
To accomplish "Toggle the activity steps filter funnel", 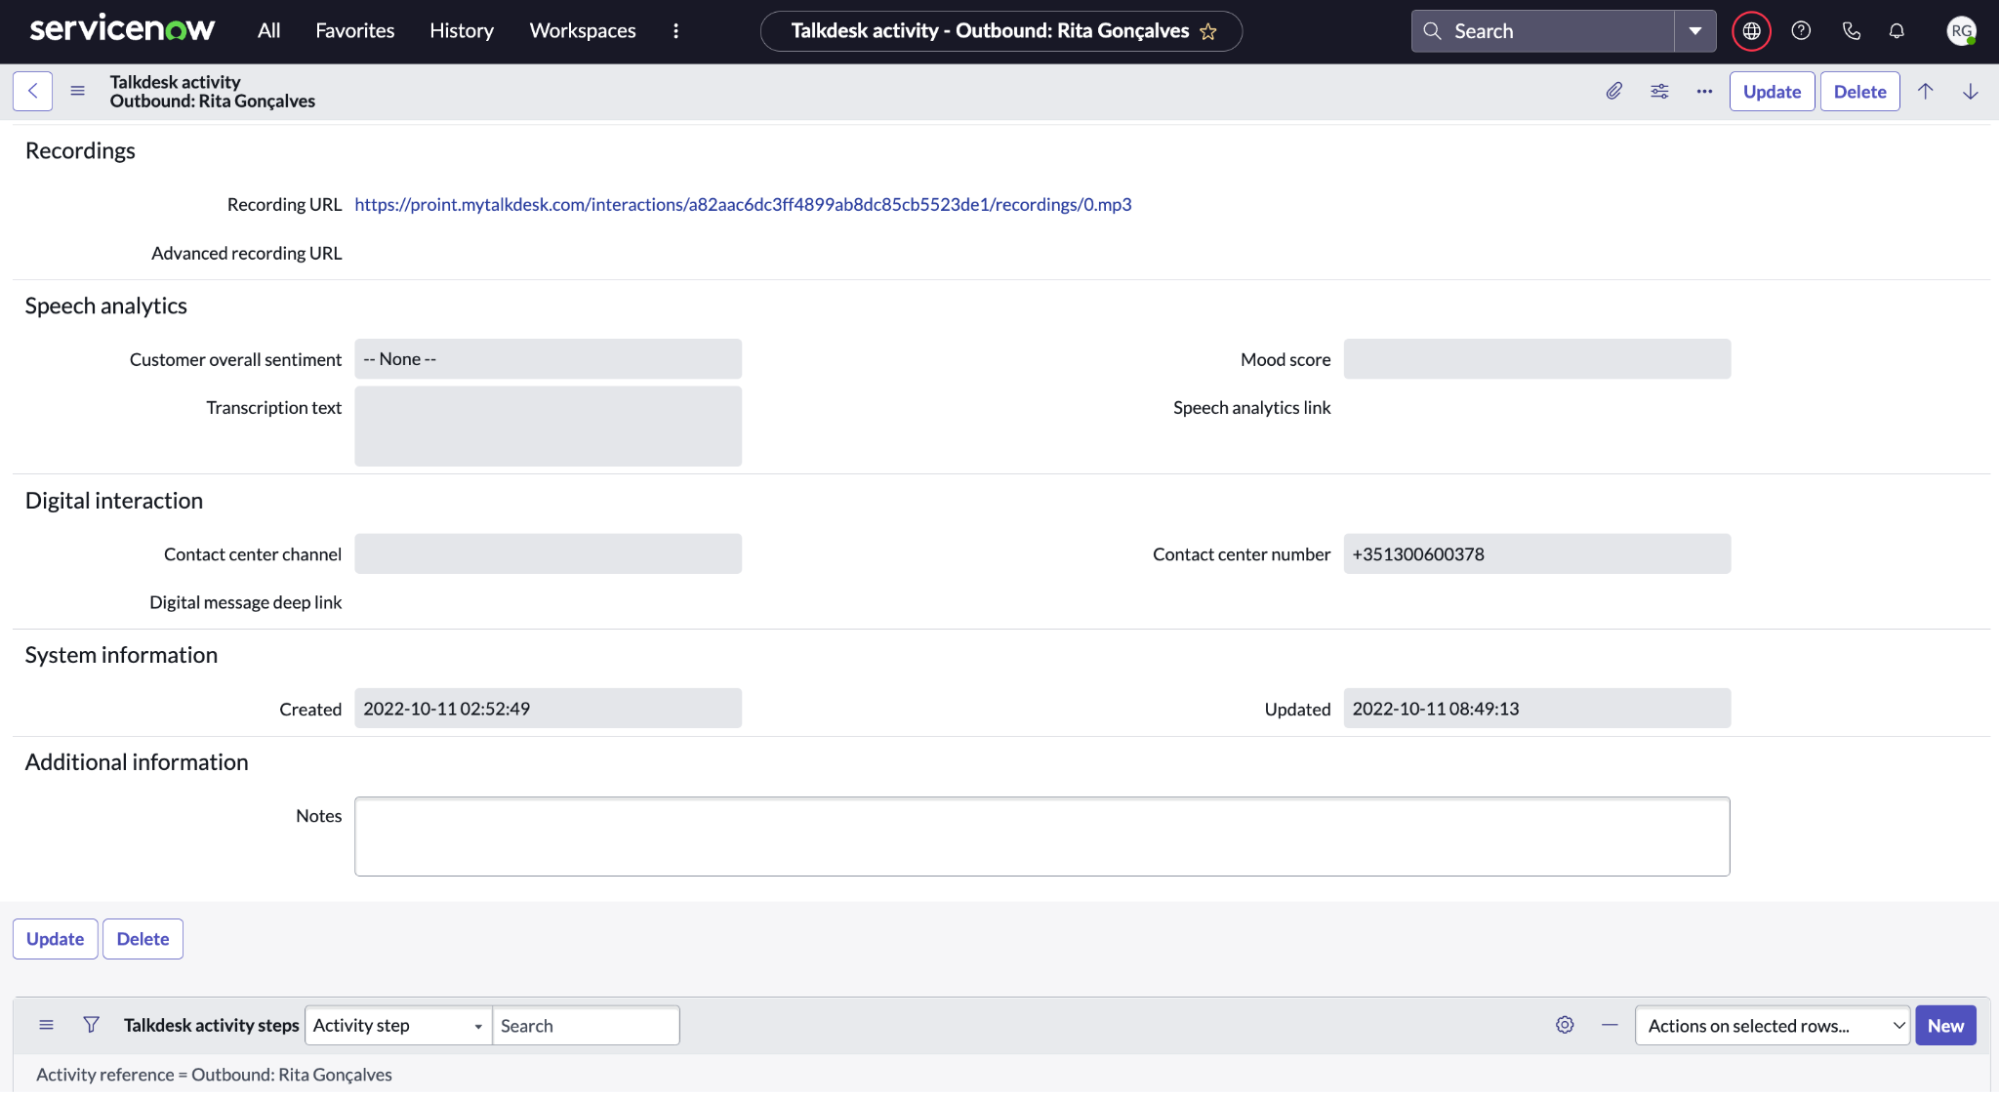I will 91,1025.
